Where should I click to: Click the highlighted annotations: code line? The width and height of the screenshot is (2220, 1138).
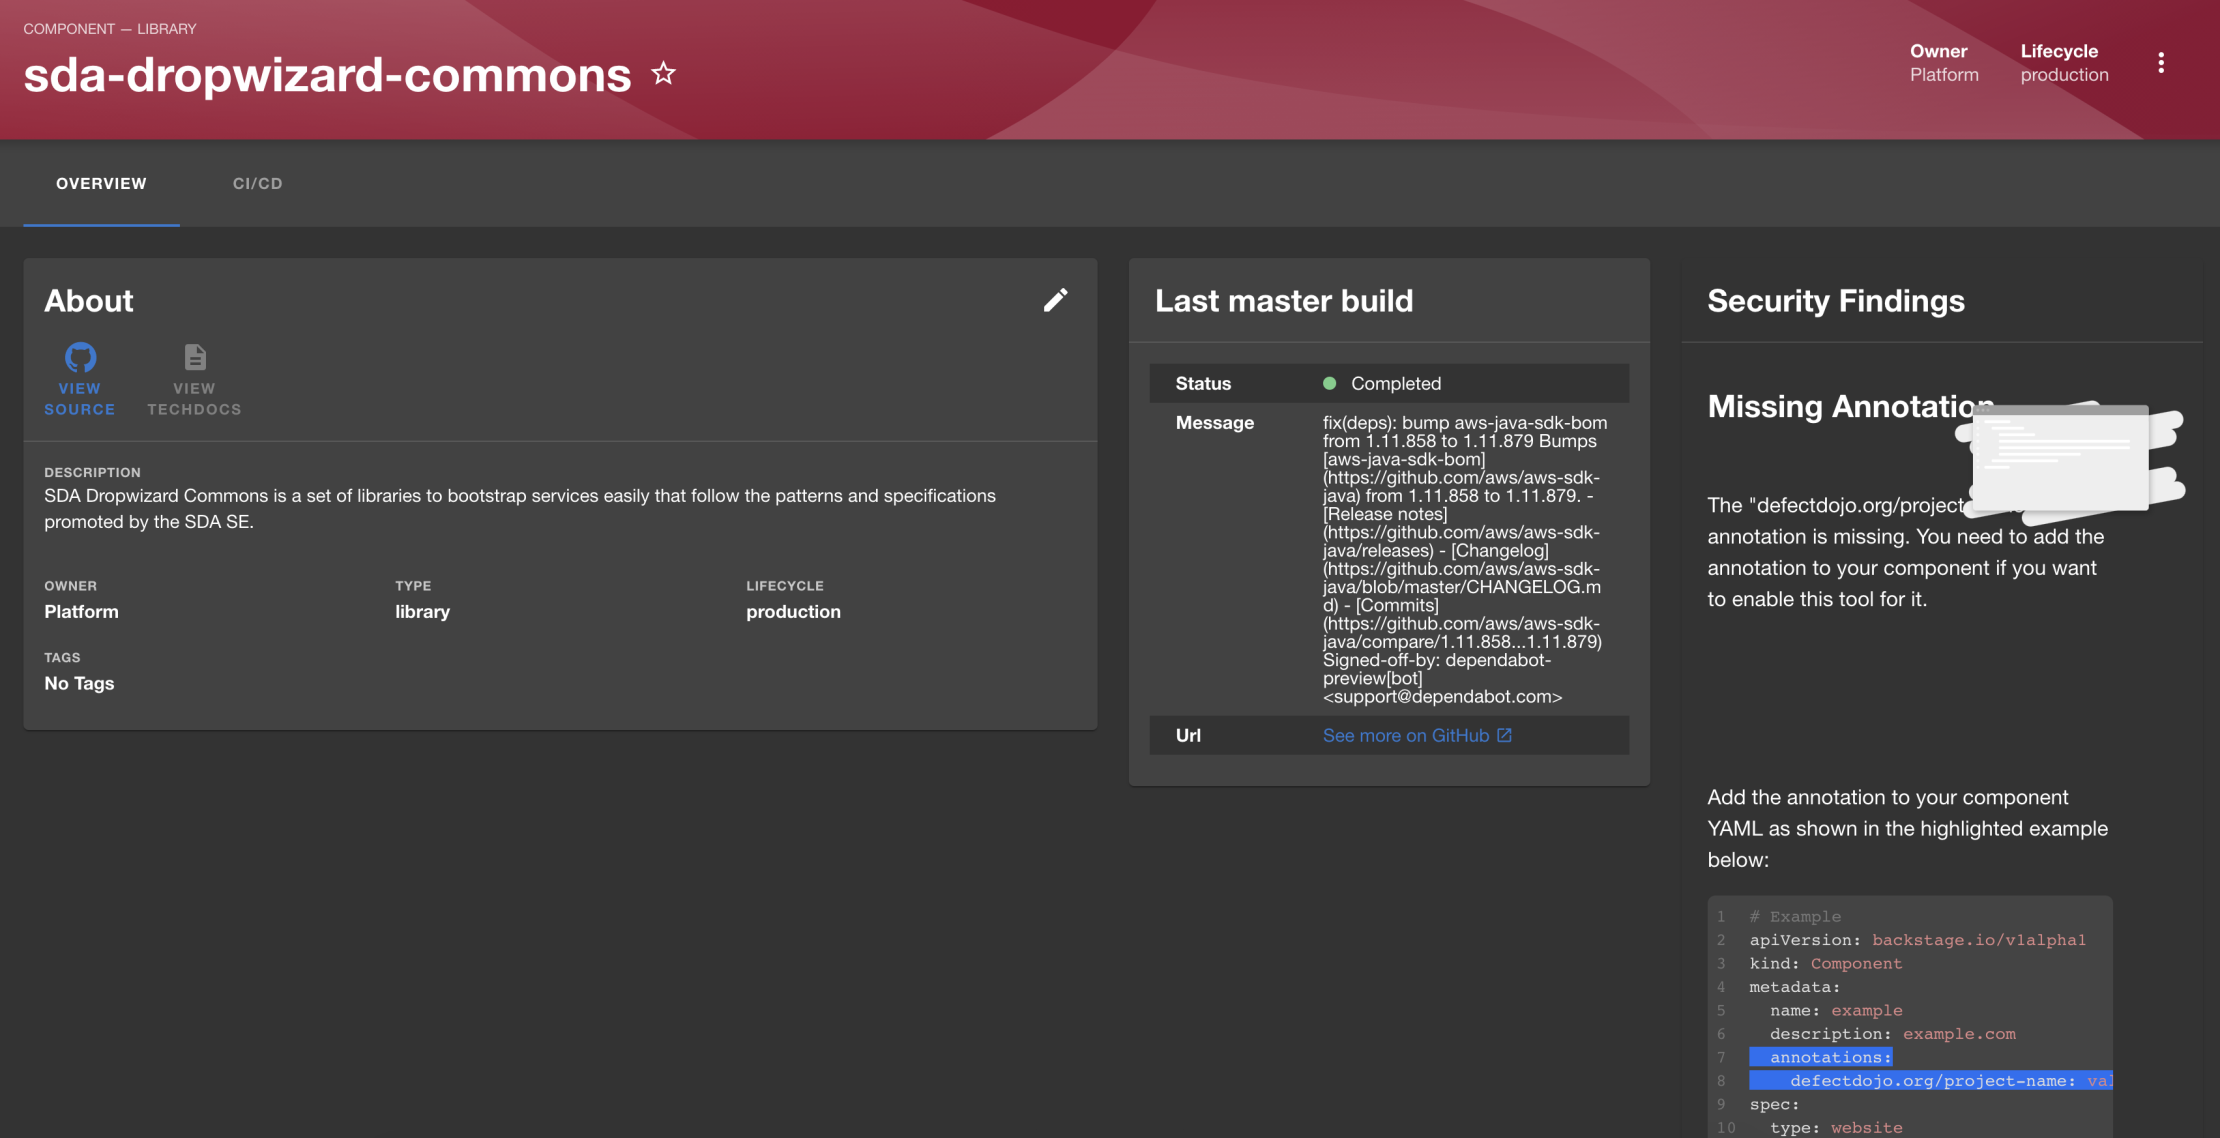[1820, 1057]
